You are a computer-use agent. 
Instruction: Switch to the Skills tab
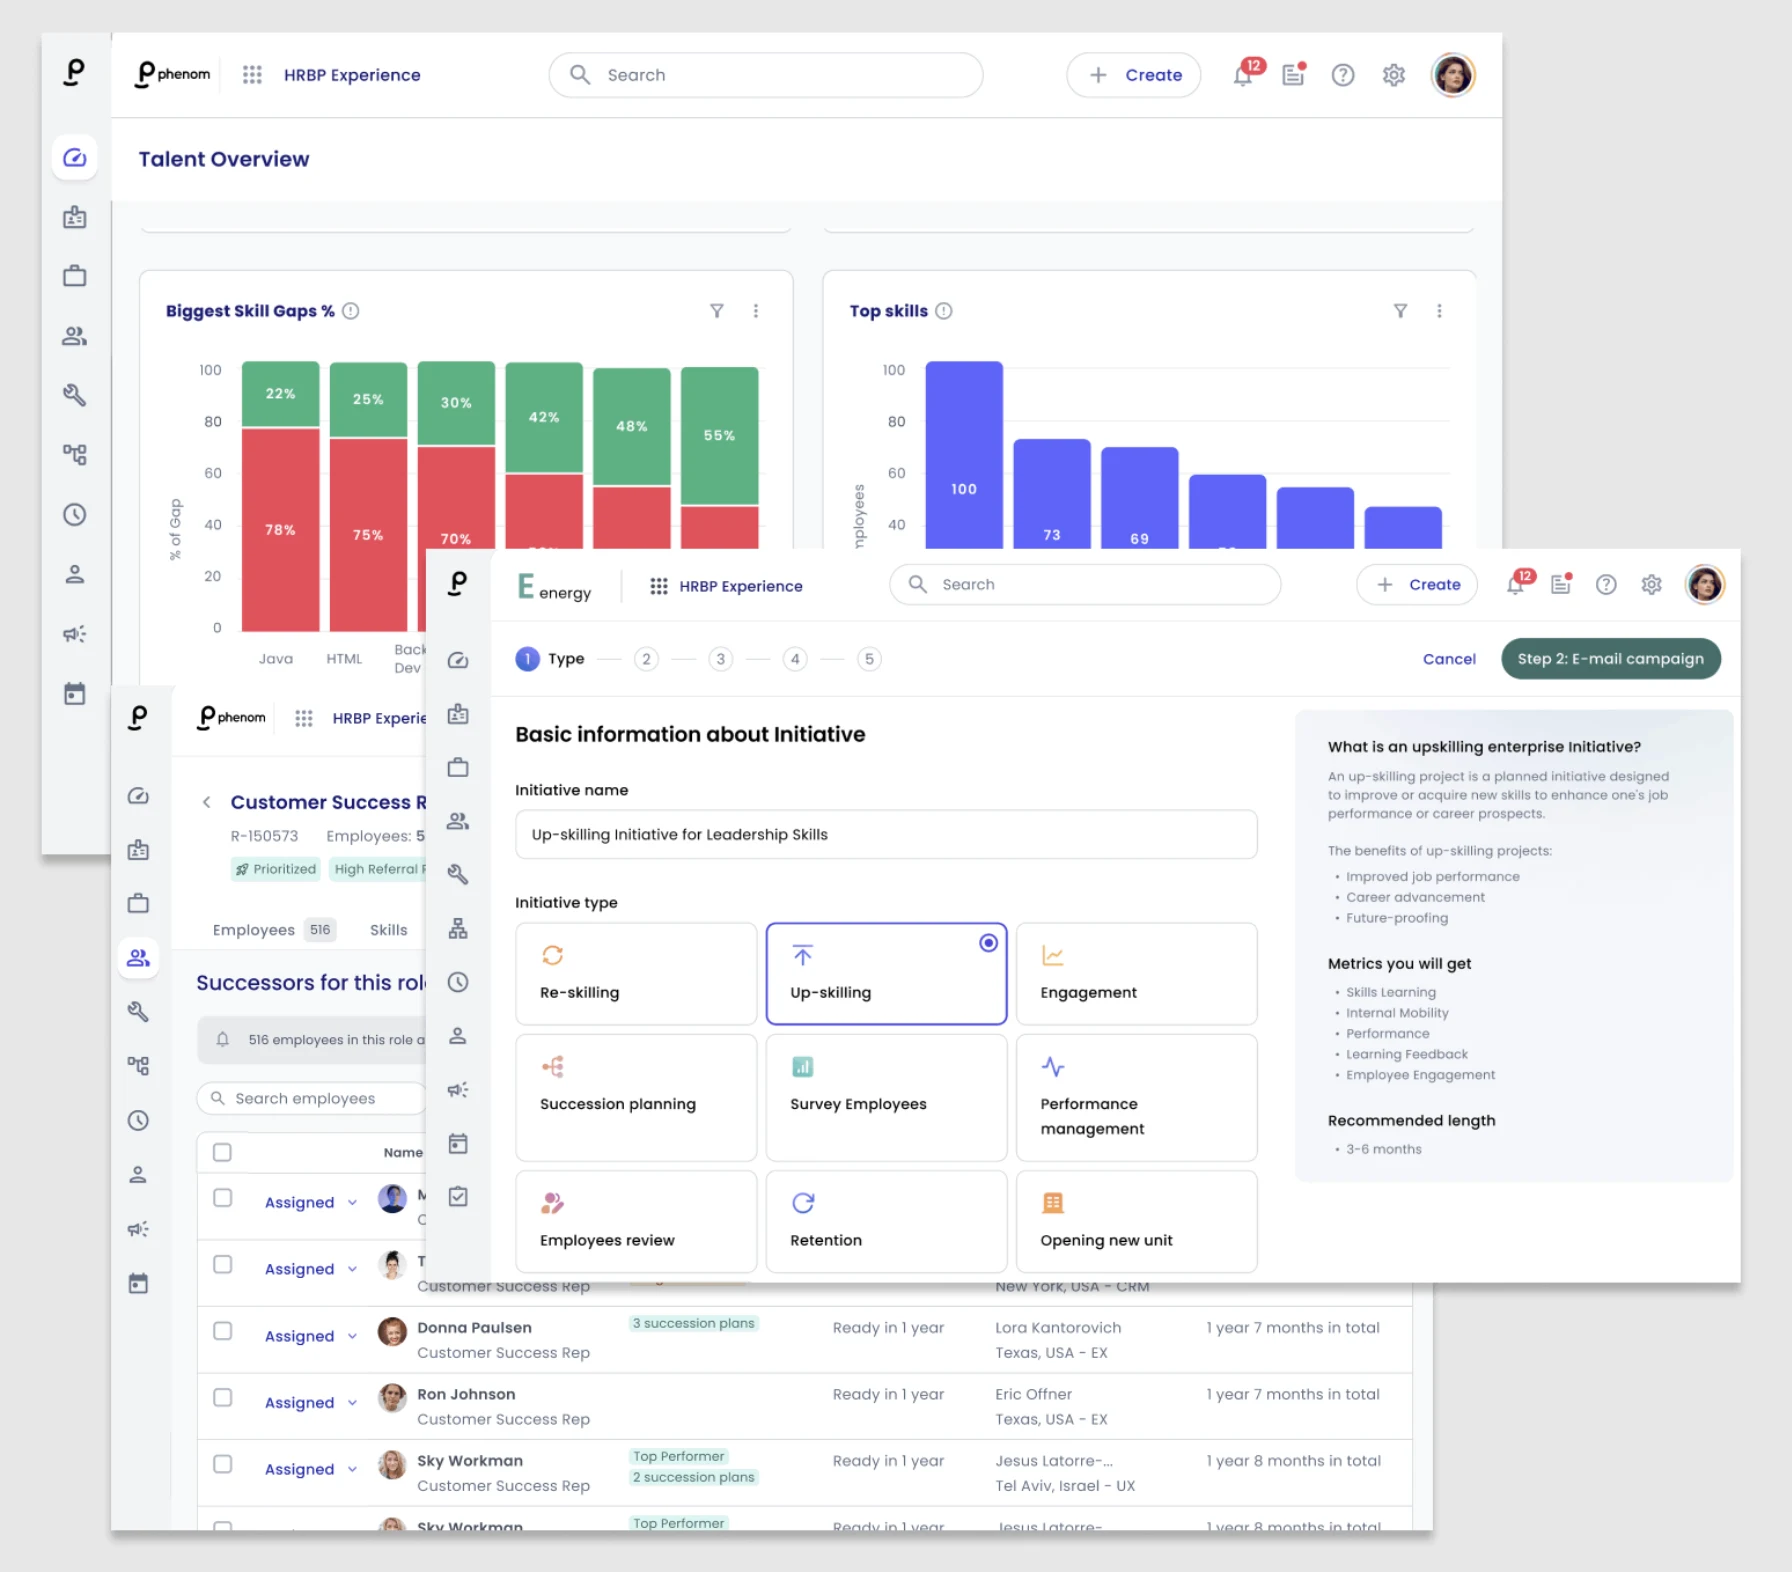(x=388, y=930)
